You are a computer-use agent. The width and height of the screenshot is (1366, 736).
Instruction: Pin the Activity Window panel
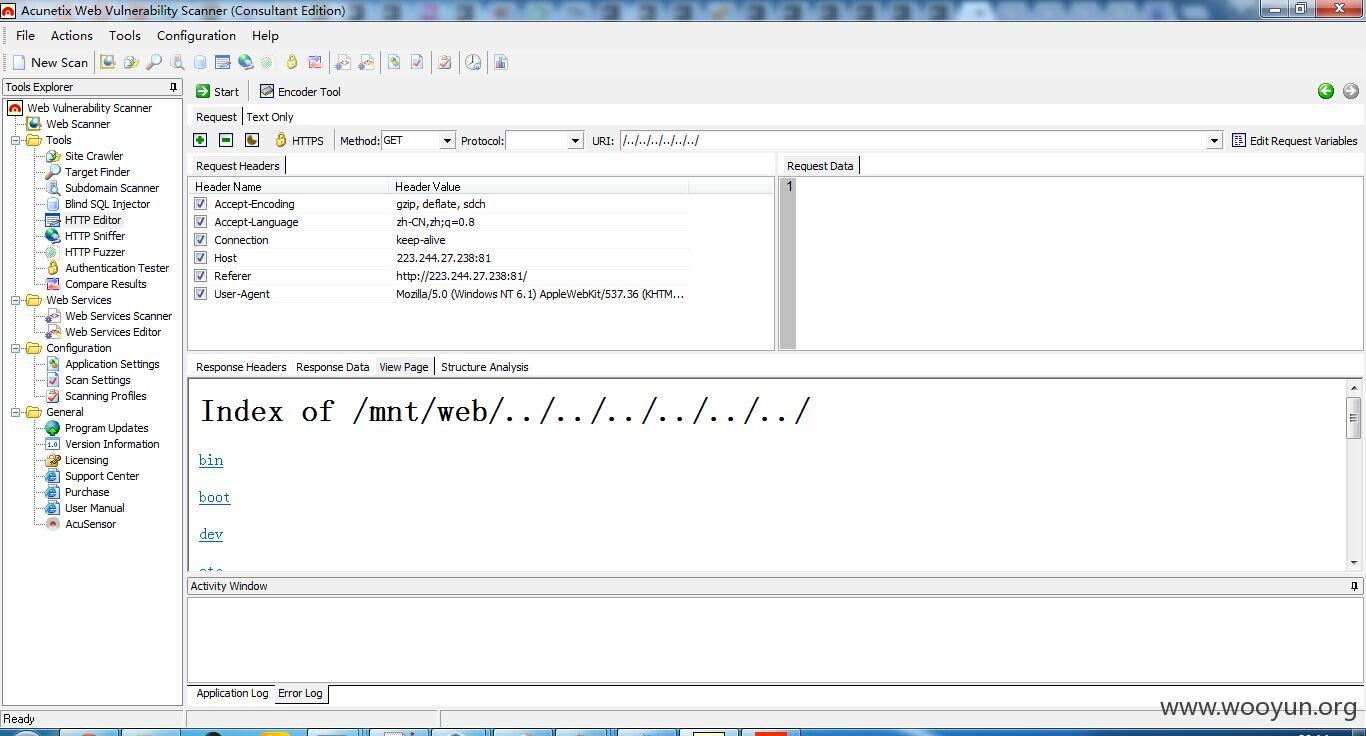[1355, 586]
